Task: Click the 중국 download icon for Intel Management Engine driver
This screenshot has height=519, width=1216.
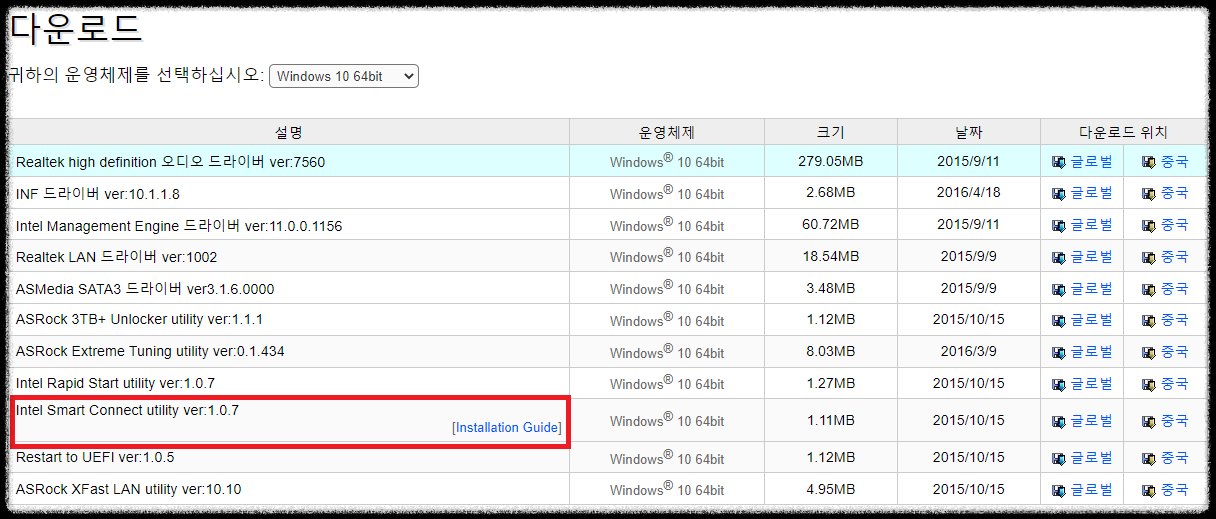Action: [x=1149, y=225]
